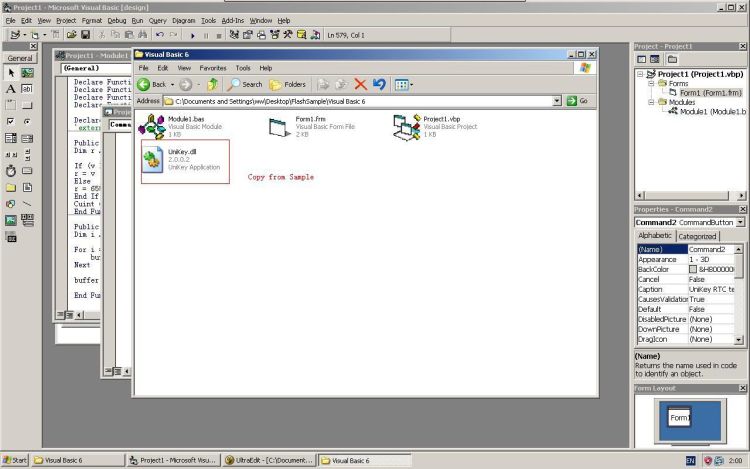Collapse the Modules folder node

(651, 102)
